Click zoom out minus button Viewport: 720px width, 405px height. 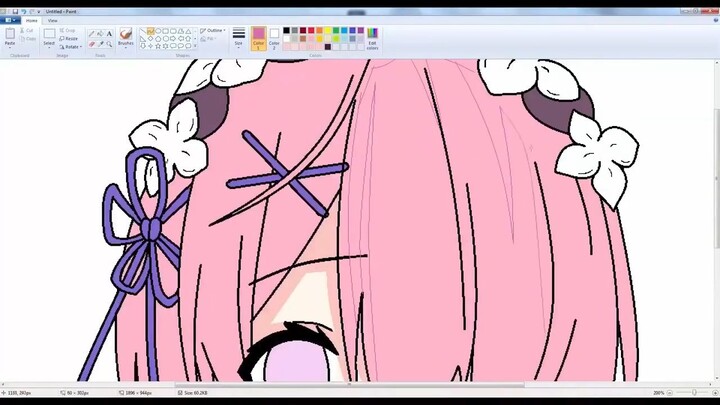[x=669, y=393]
